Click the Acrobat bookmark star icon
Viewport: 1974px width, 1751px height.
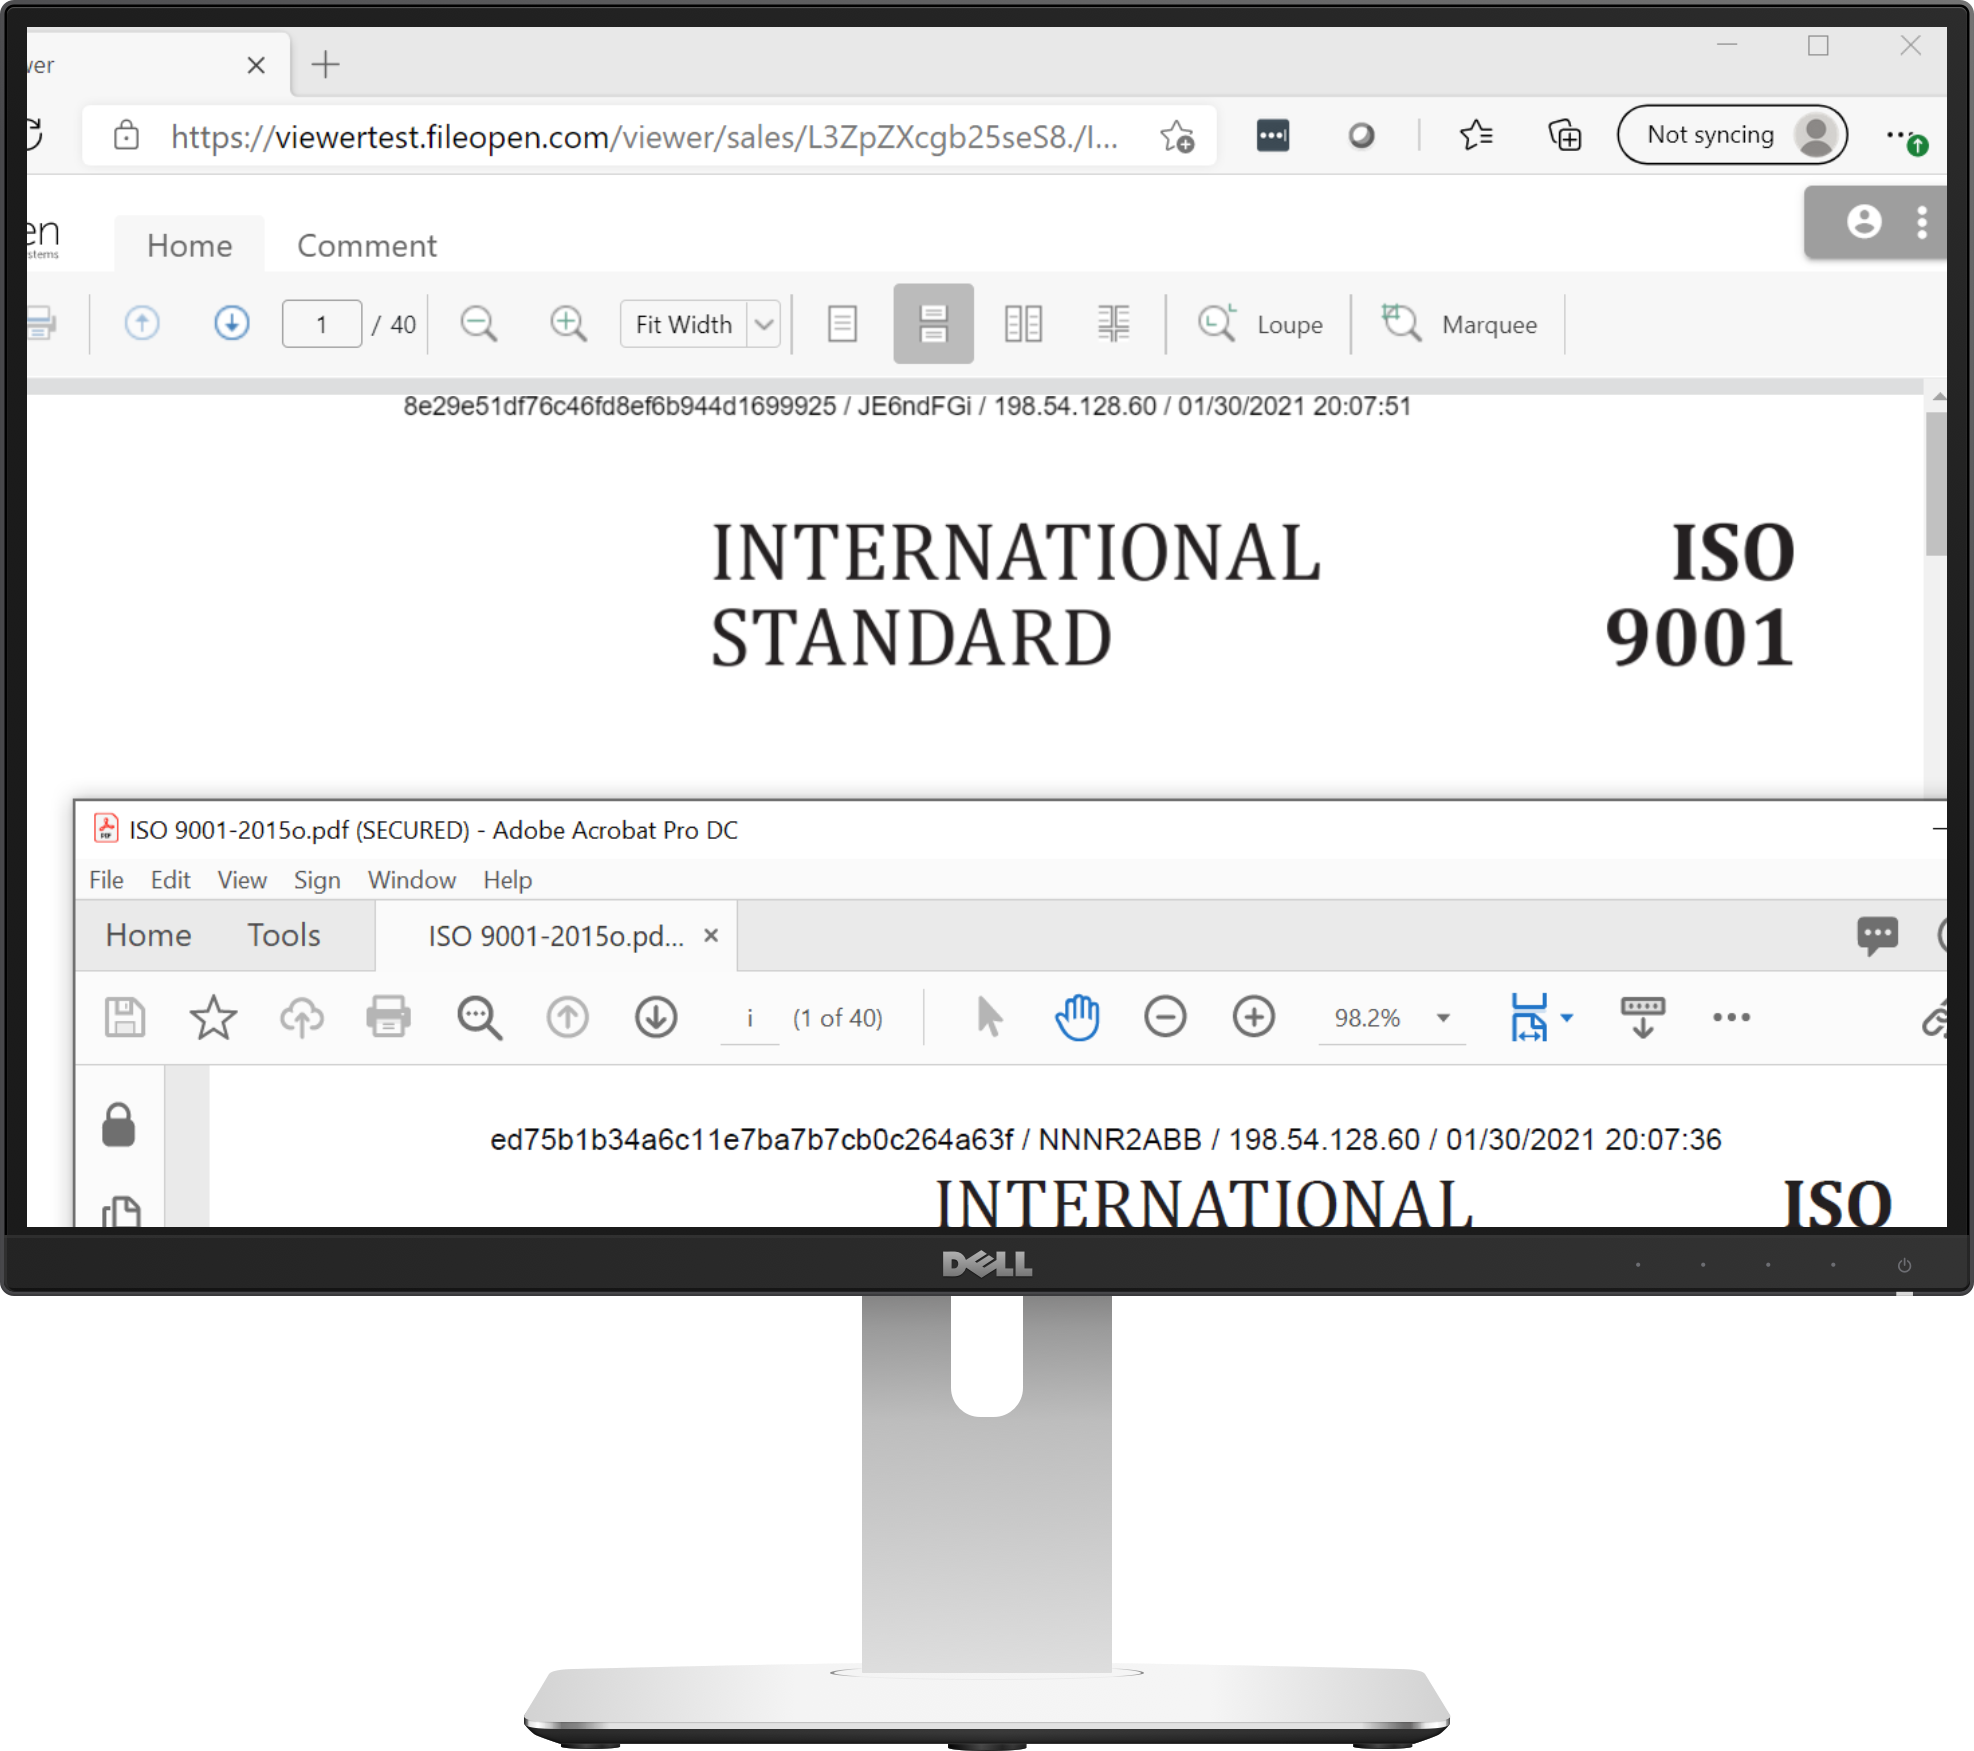[213, 1018]
